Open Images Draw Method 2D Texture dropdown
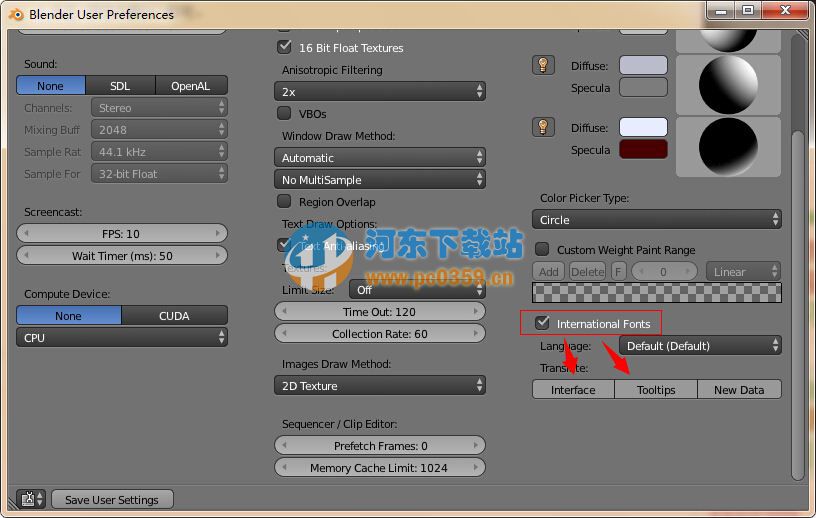Viewport: 816px width, 518px height. pyautogui.click(x=380, y=385)
